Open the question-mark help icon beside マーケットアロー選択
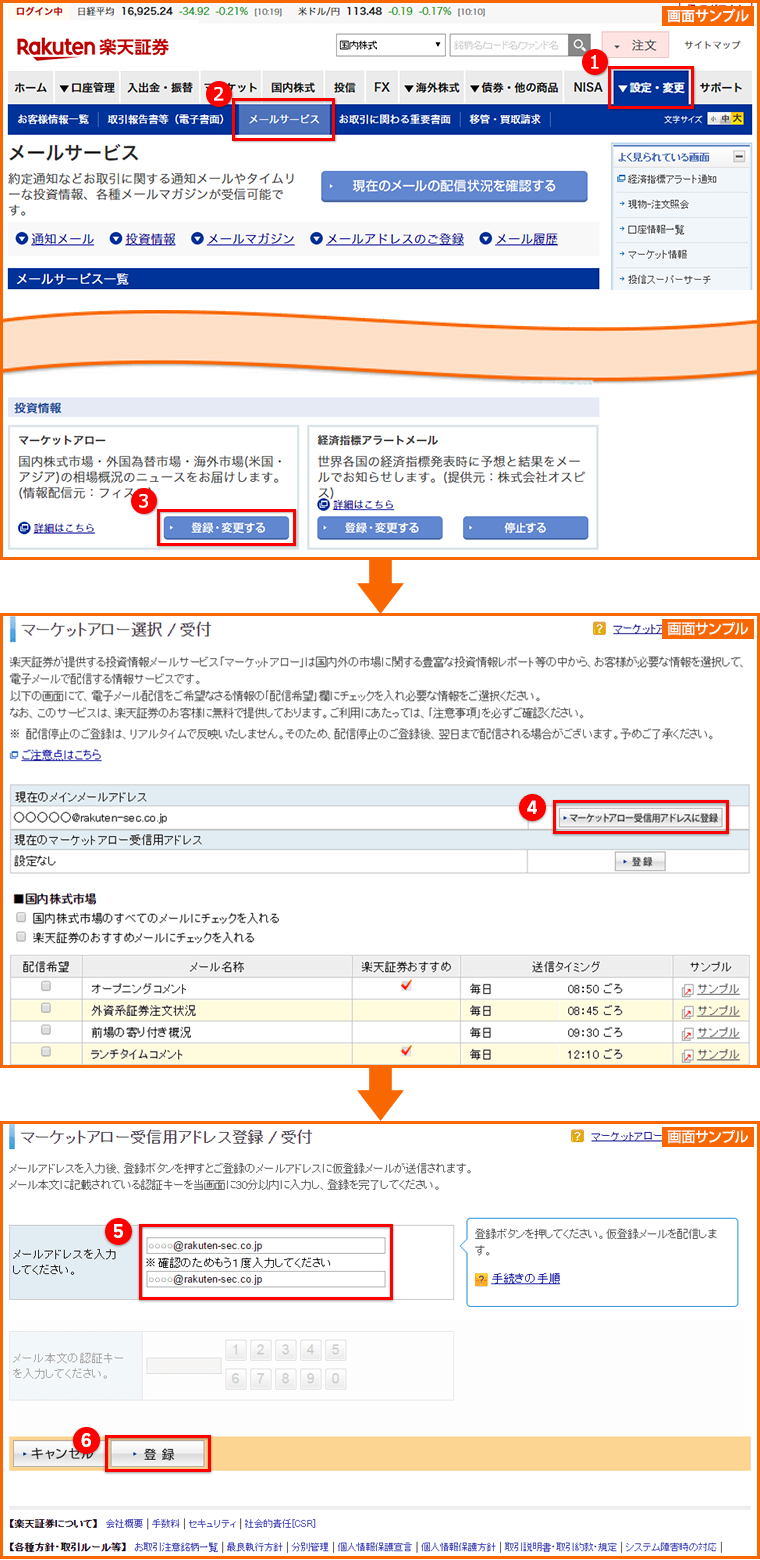This screenshot has height=1560, width=760. pyautogui.click(x=599, y=628)
